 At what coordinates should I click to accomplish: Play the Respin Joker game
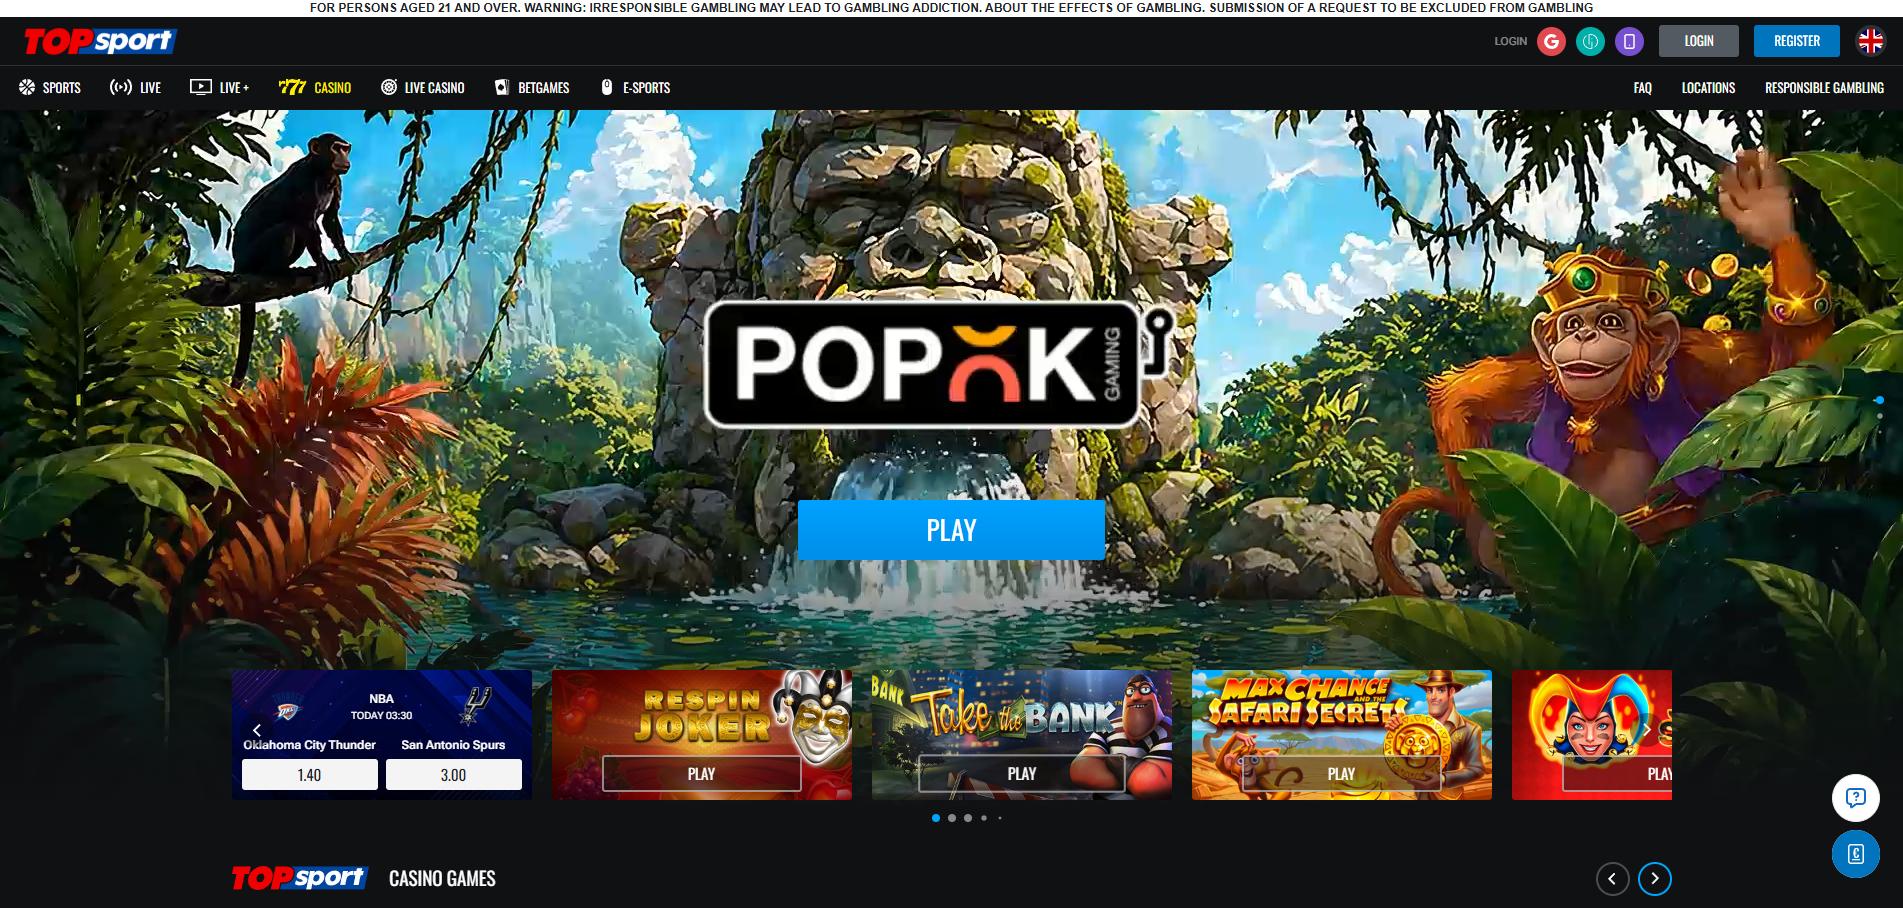point(701,774)
